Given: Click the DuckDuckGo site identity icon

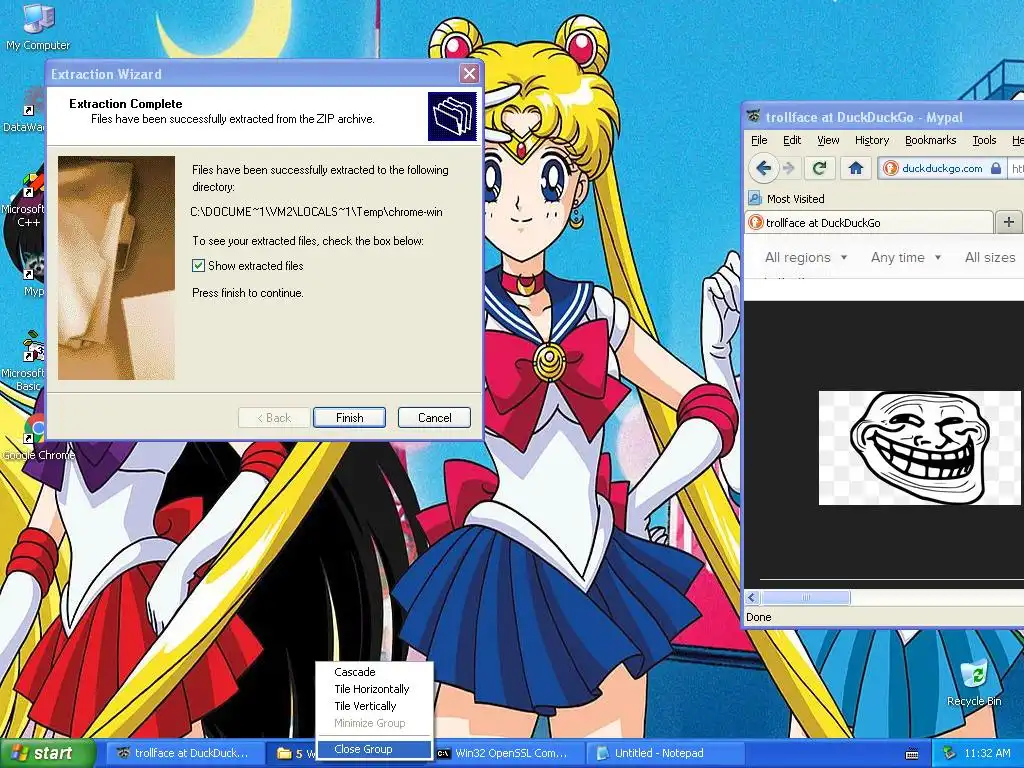Looking at the screenshot, I should 890,168.
